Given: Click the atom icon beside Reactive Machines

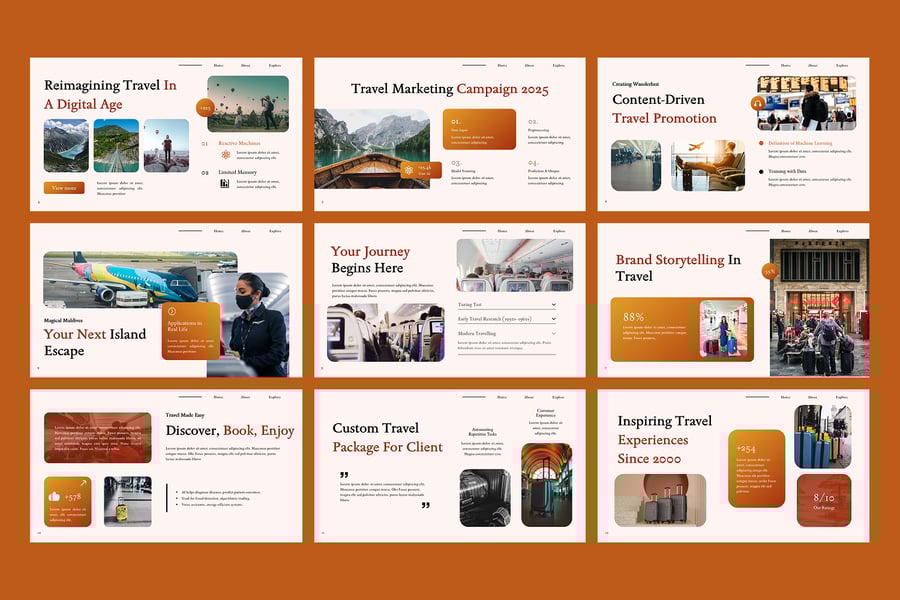Looking at the screenshot, I should (x=226, y=154).
